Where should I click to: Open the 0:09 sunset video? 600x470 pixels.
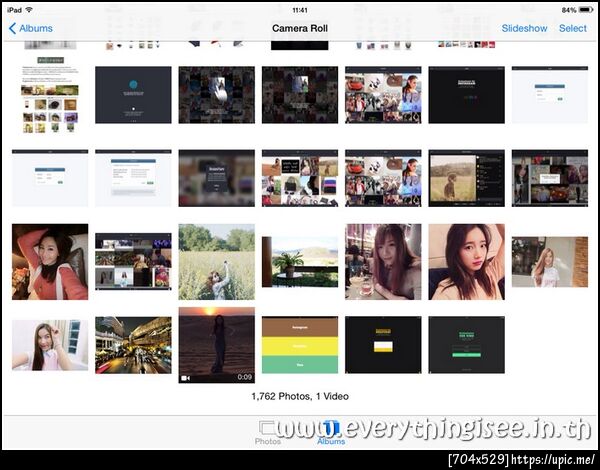pos(217,345)
